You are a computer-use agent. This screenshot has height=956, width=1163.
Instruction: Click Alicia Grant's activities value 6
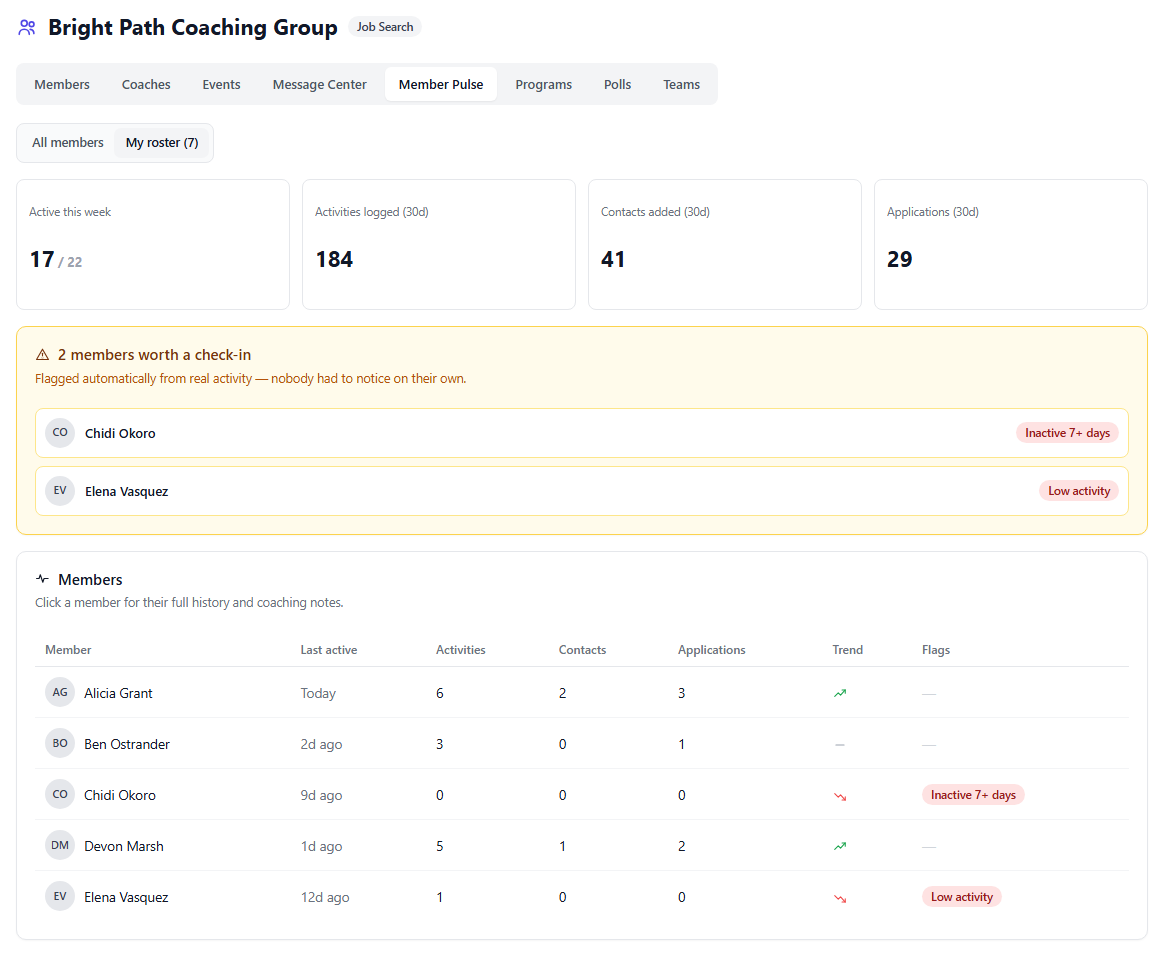click(x=440, y=693)
